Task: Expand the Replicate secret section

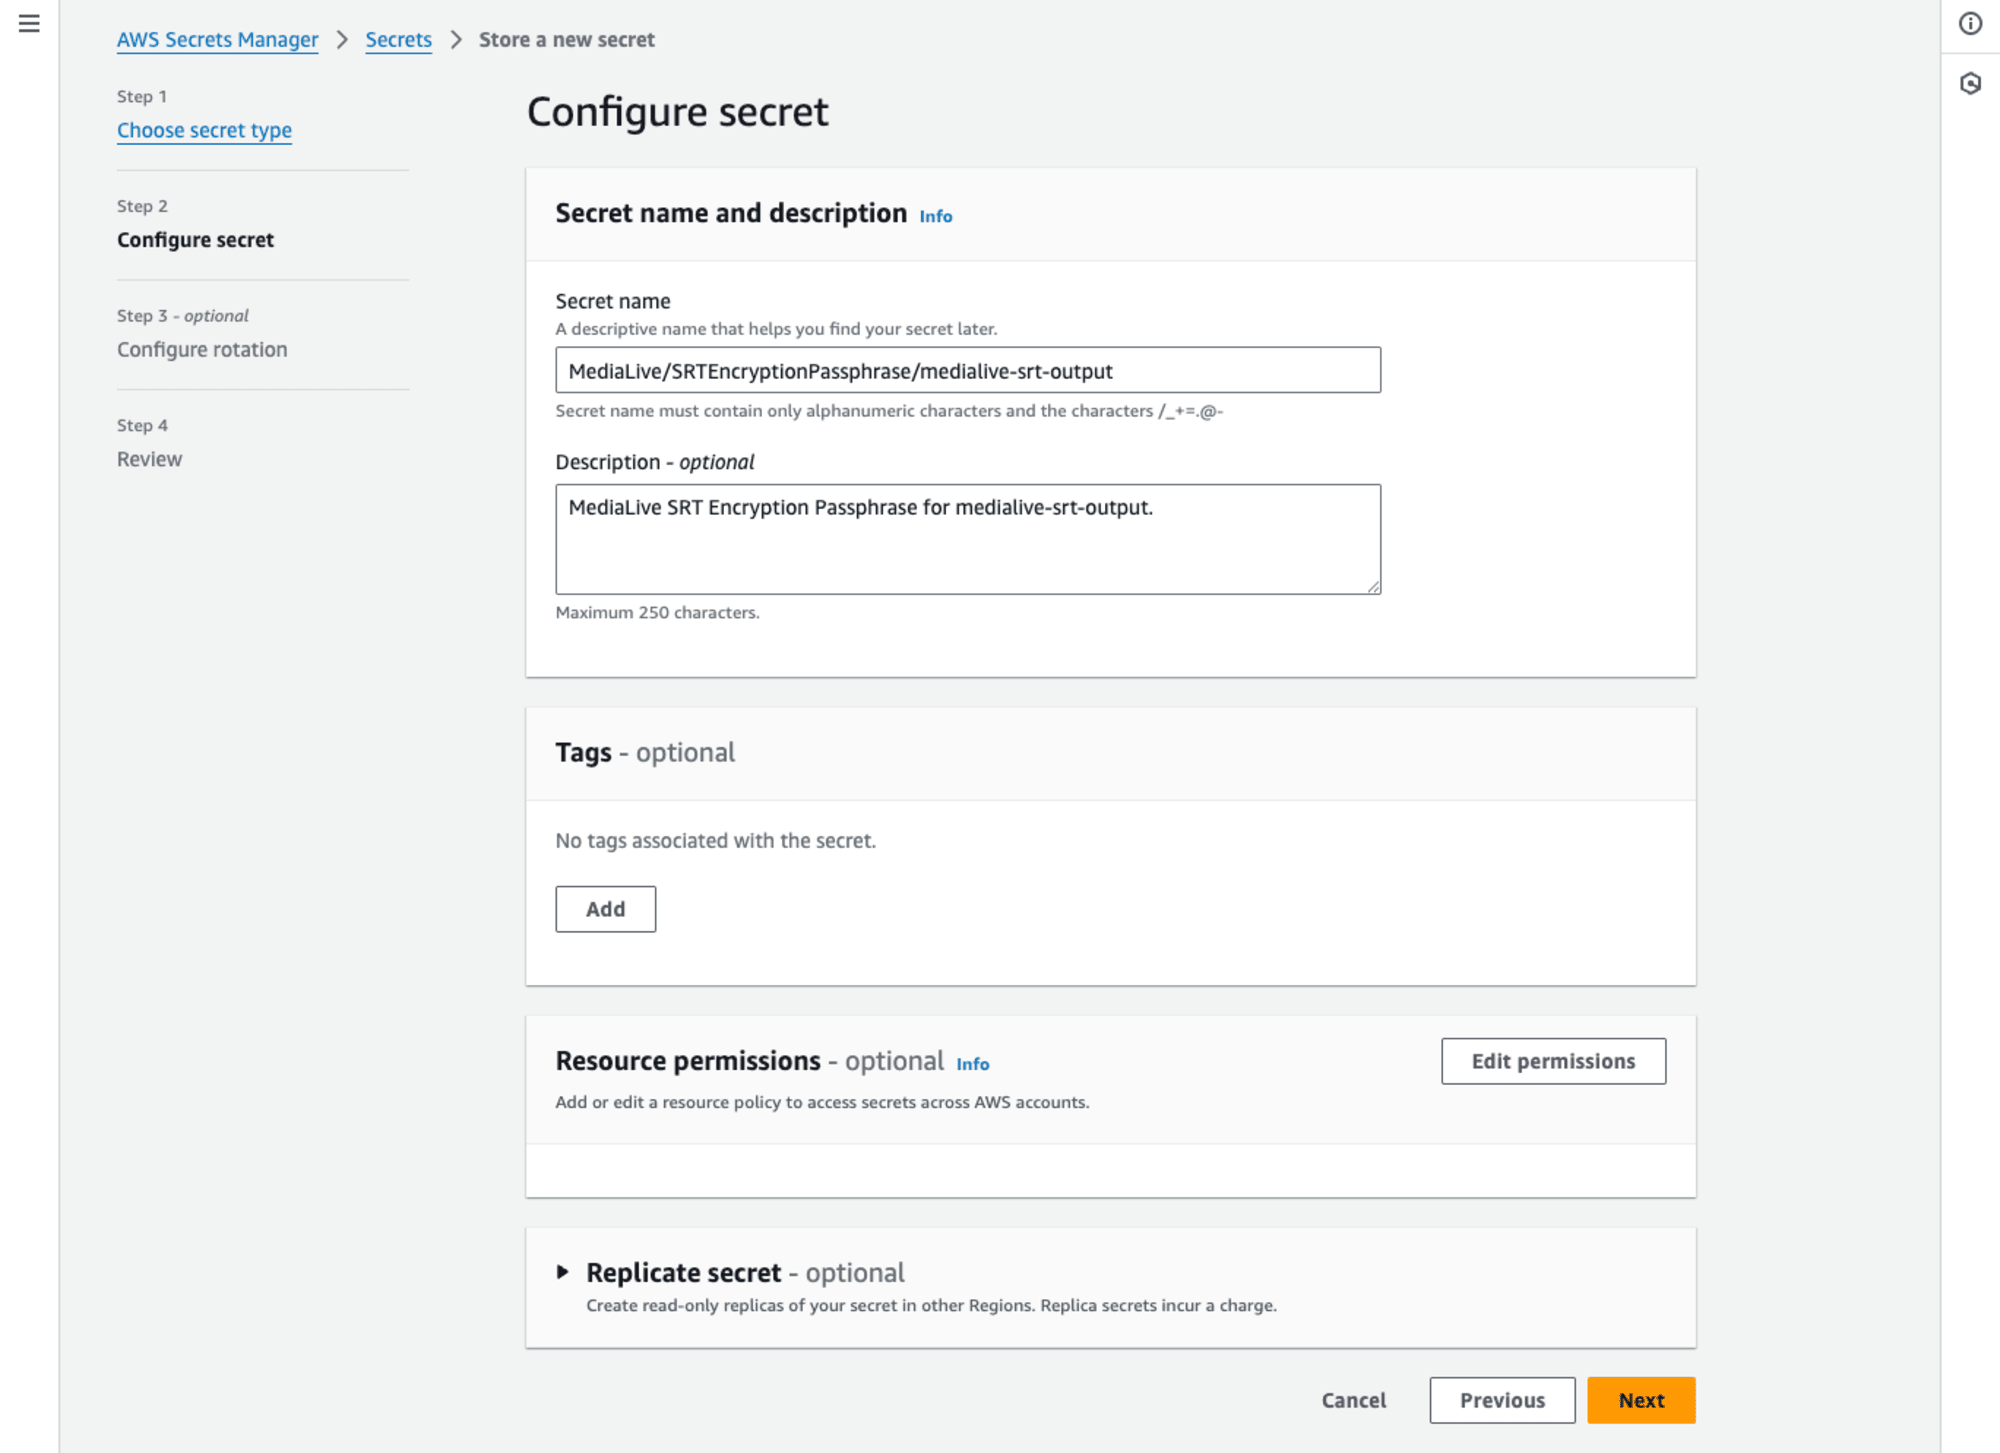Action: click(563, 1272)
